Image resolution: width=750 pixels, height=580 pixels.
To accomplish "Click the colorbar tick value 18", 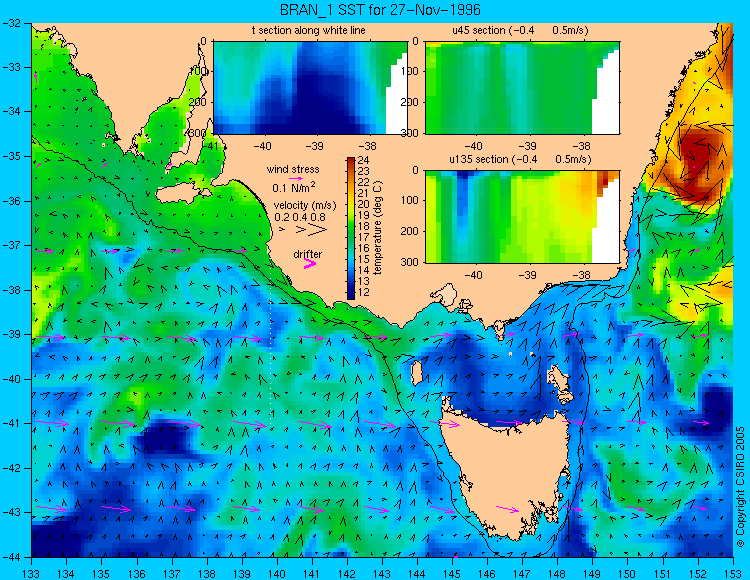I will click(x=364, y=226).
